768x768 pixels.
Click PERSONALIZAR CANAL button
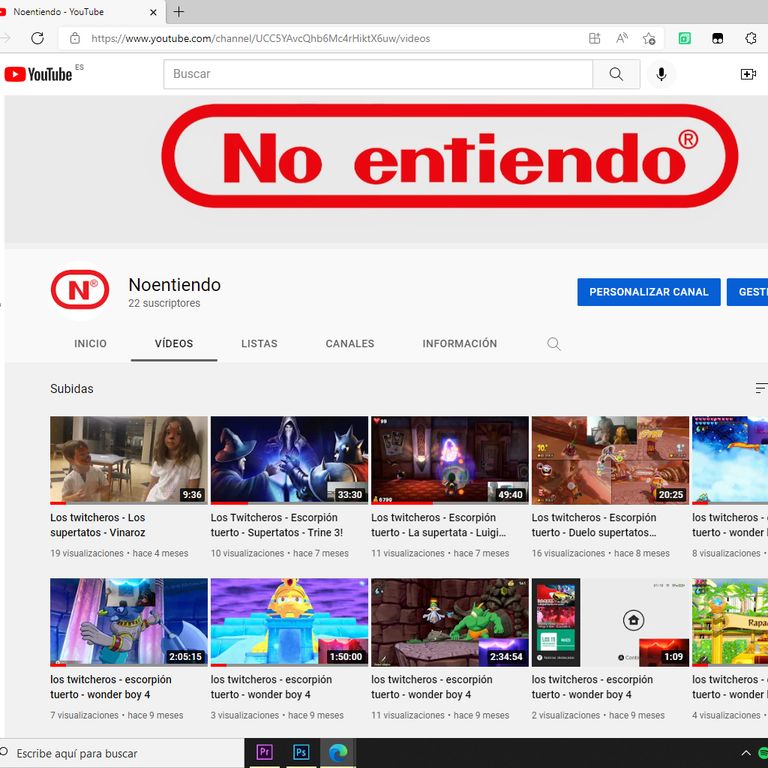click(648, 292)
